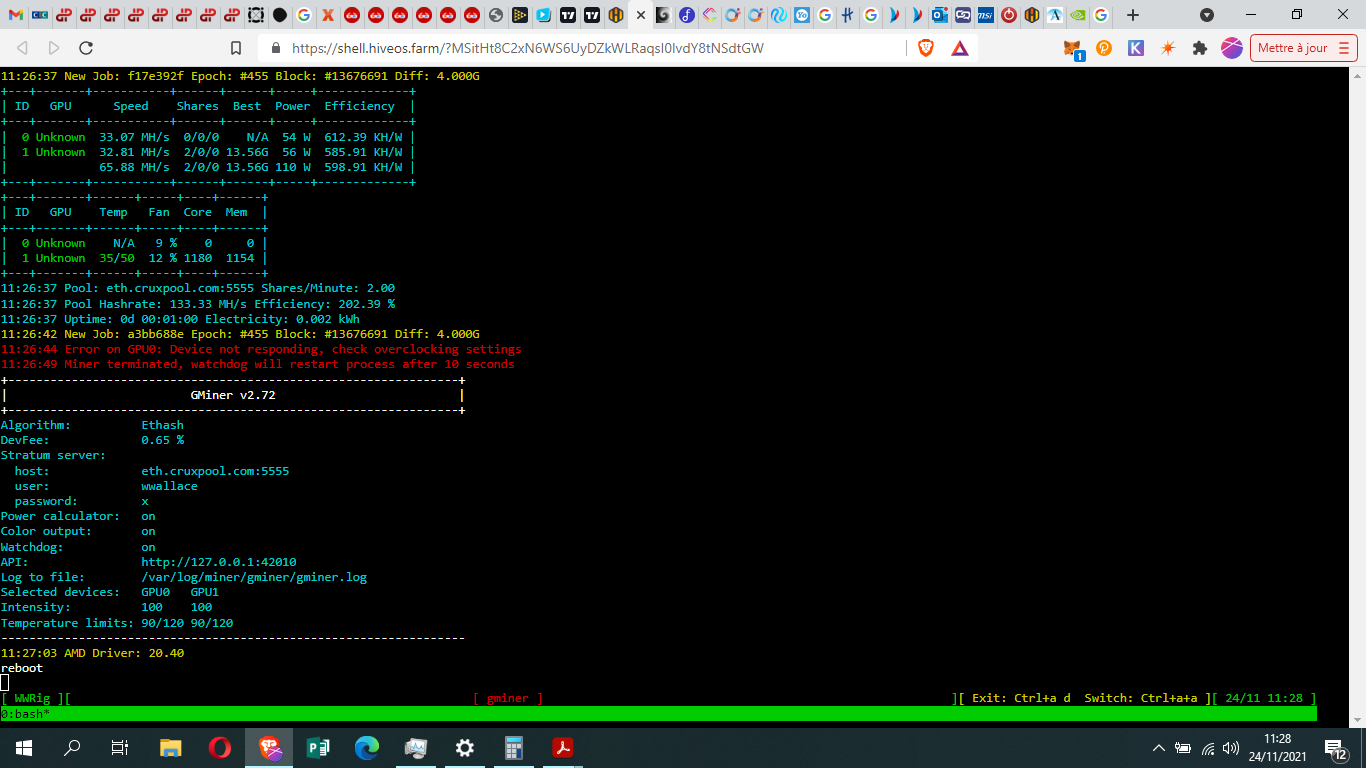This screenshot has width=1366, height=768.
Task: Switch to the Outlook tab
Action: pyautogui.click(x=939, y=15)
